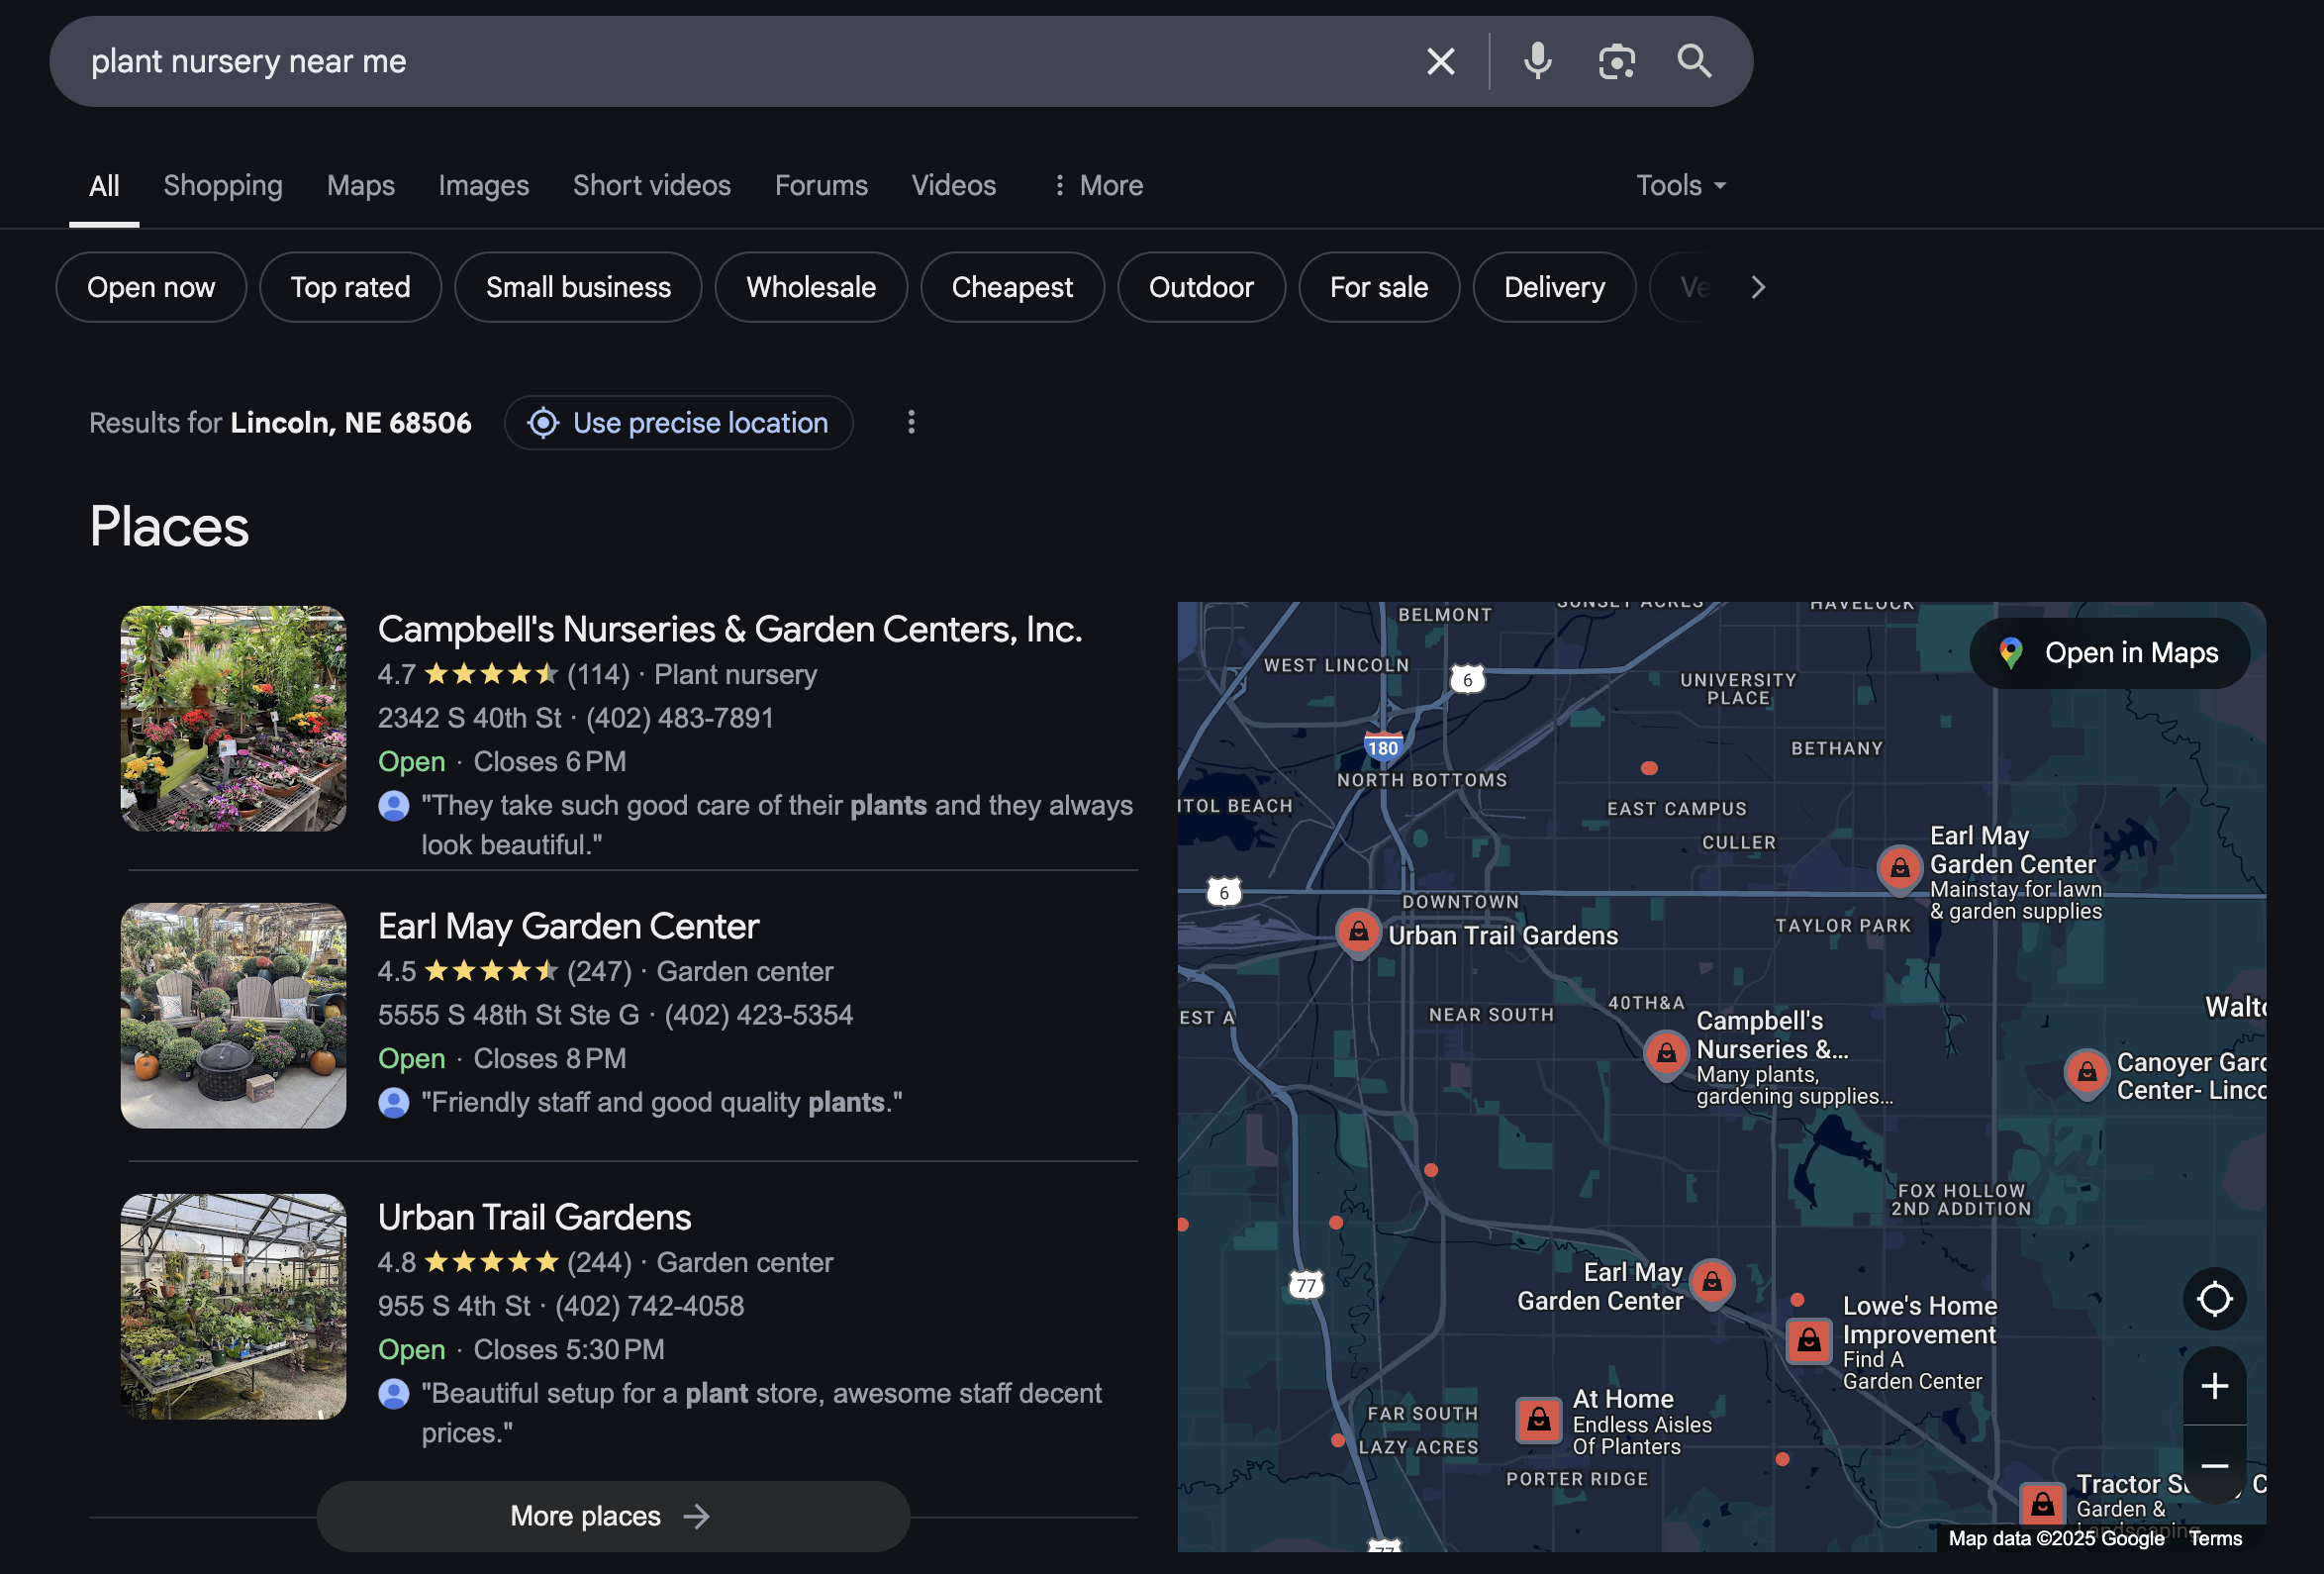Viewport: 2324px width, 1574px height.
Task: Click reviewer avatar beside Campbell's review
Action: 394,806
